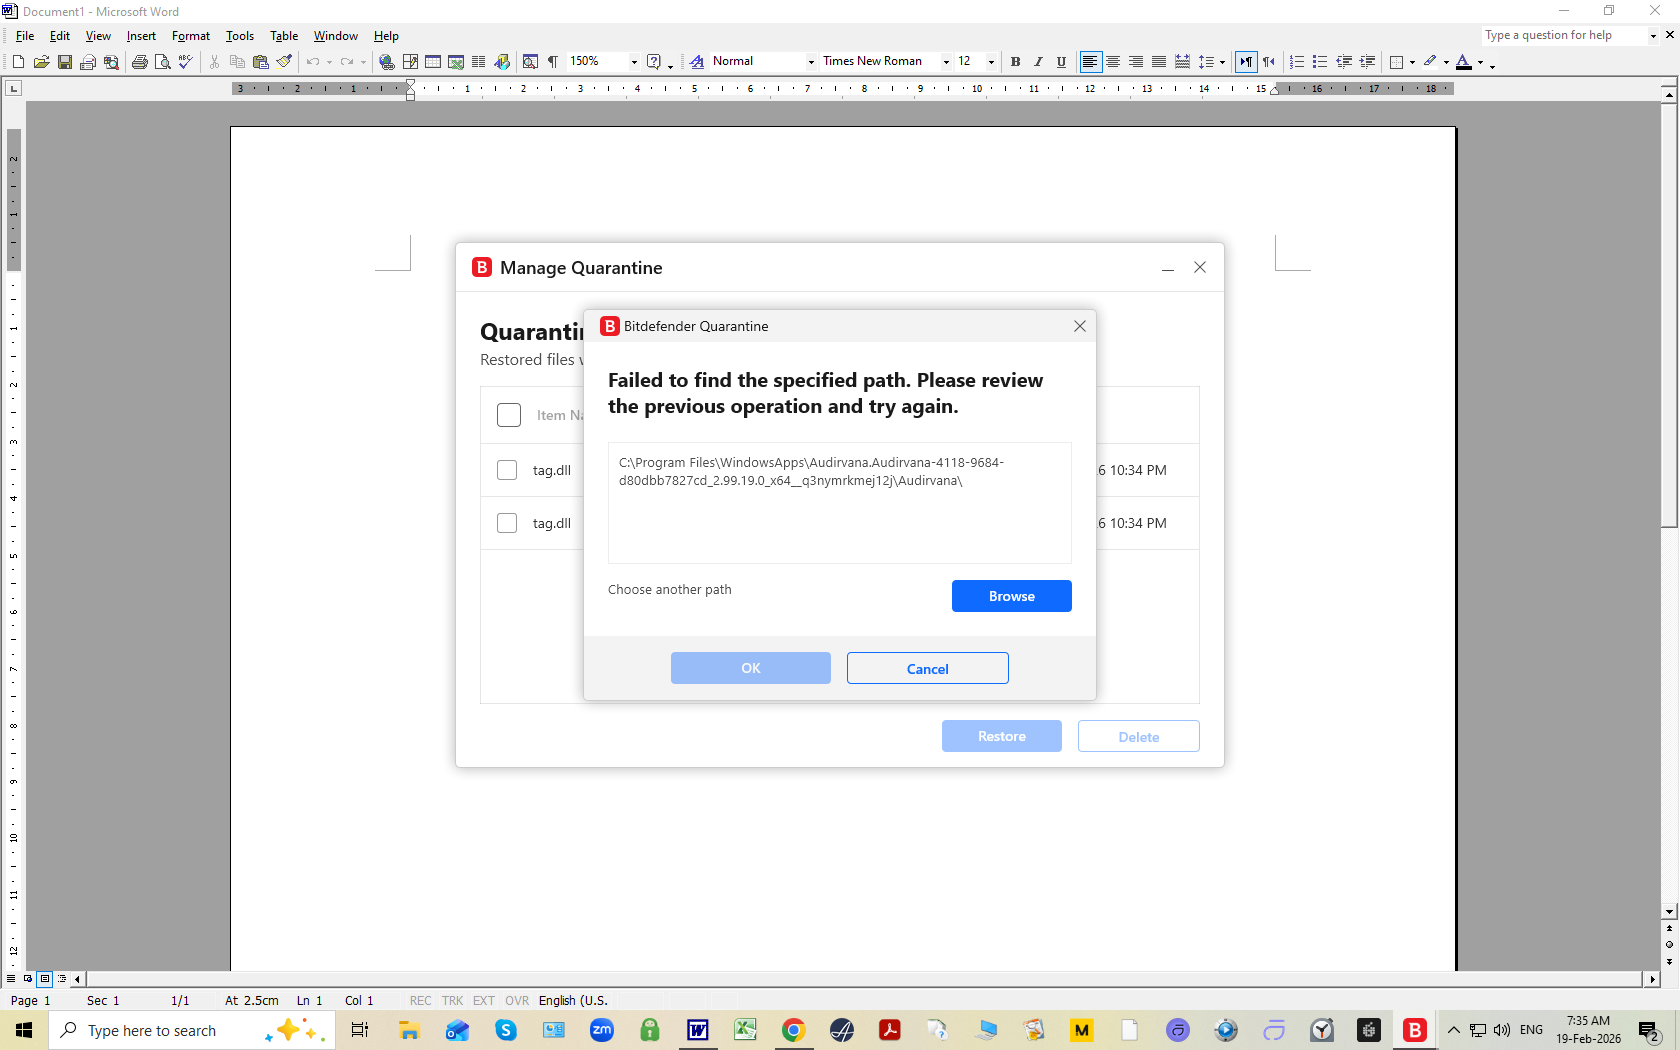This screenshot has height=1050, width=1680.
Task: Tick the select-all Item Name checkbox
Action: point(509,415)
